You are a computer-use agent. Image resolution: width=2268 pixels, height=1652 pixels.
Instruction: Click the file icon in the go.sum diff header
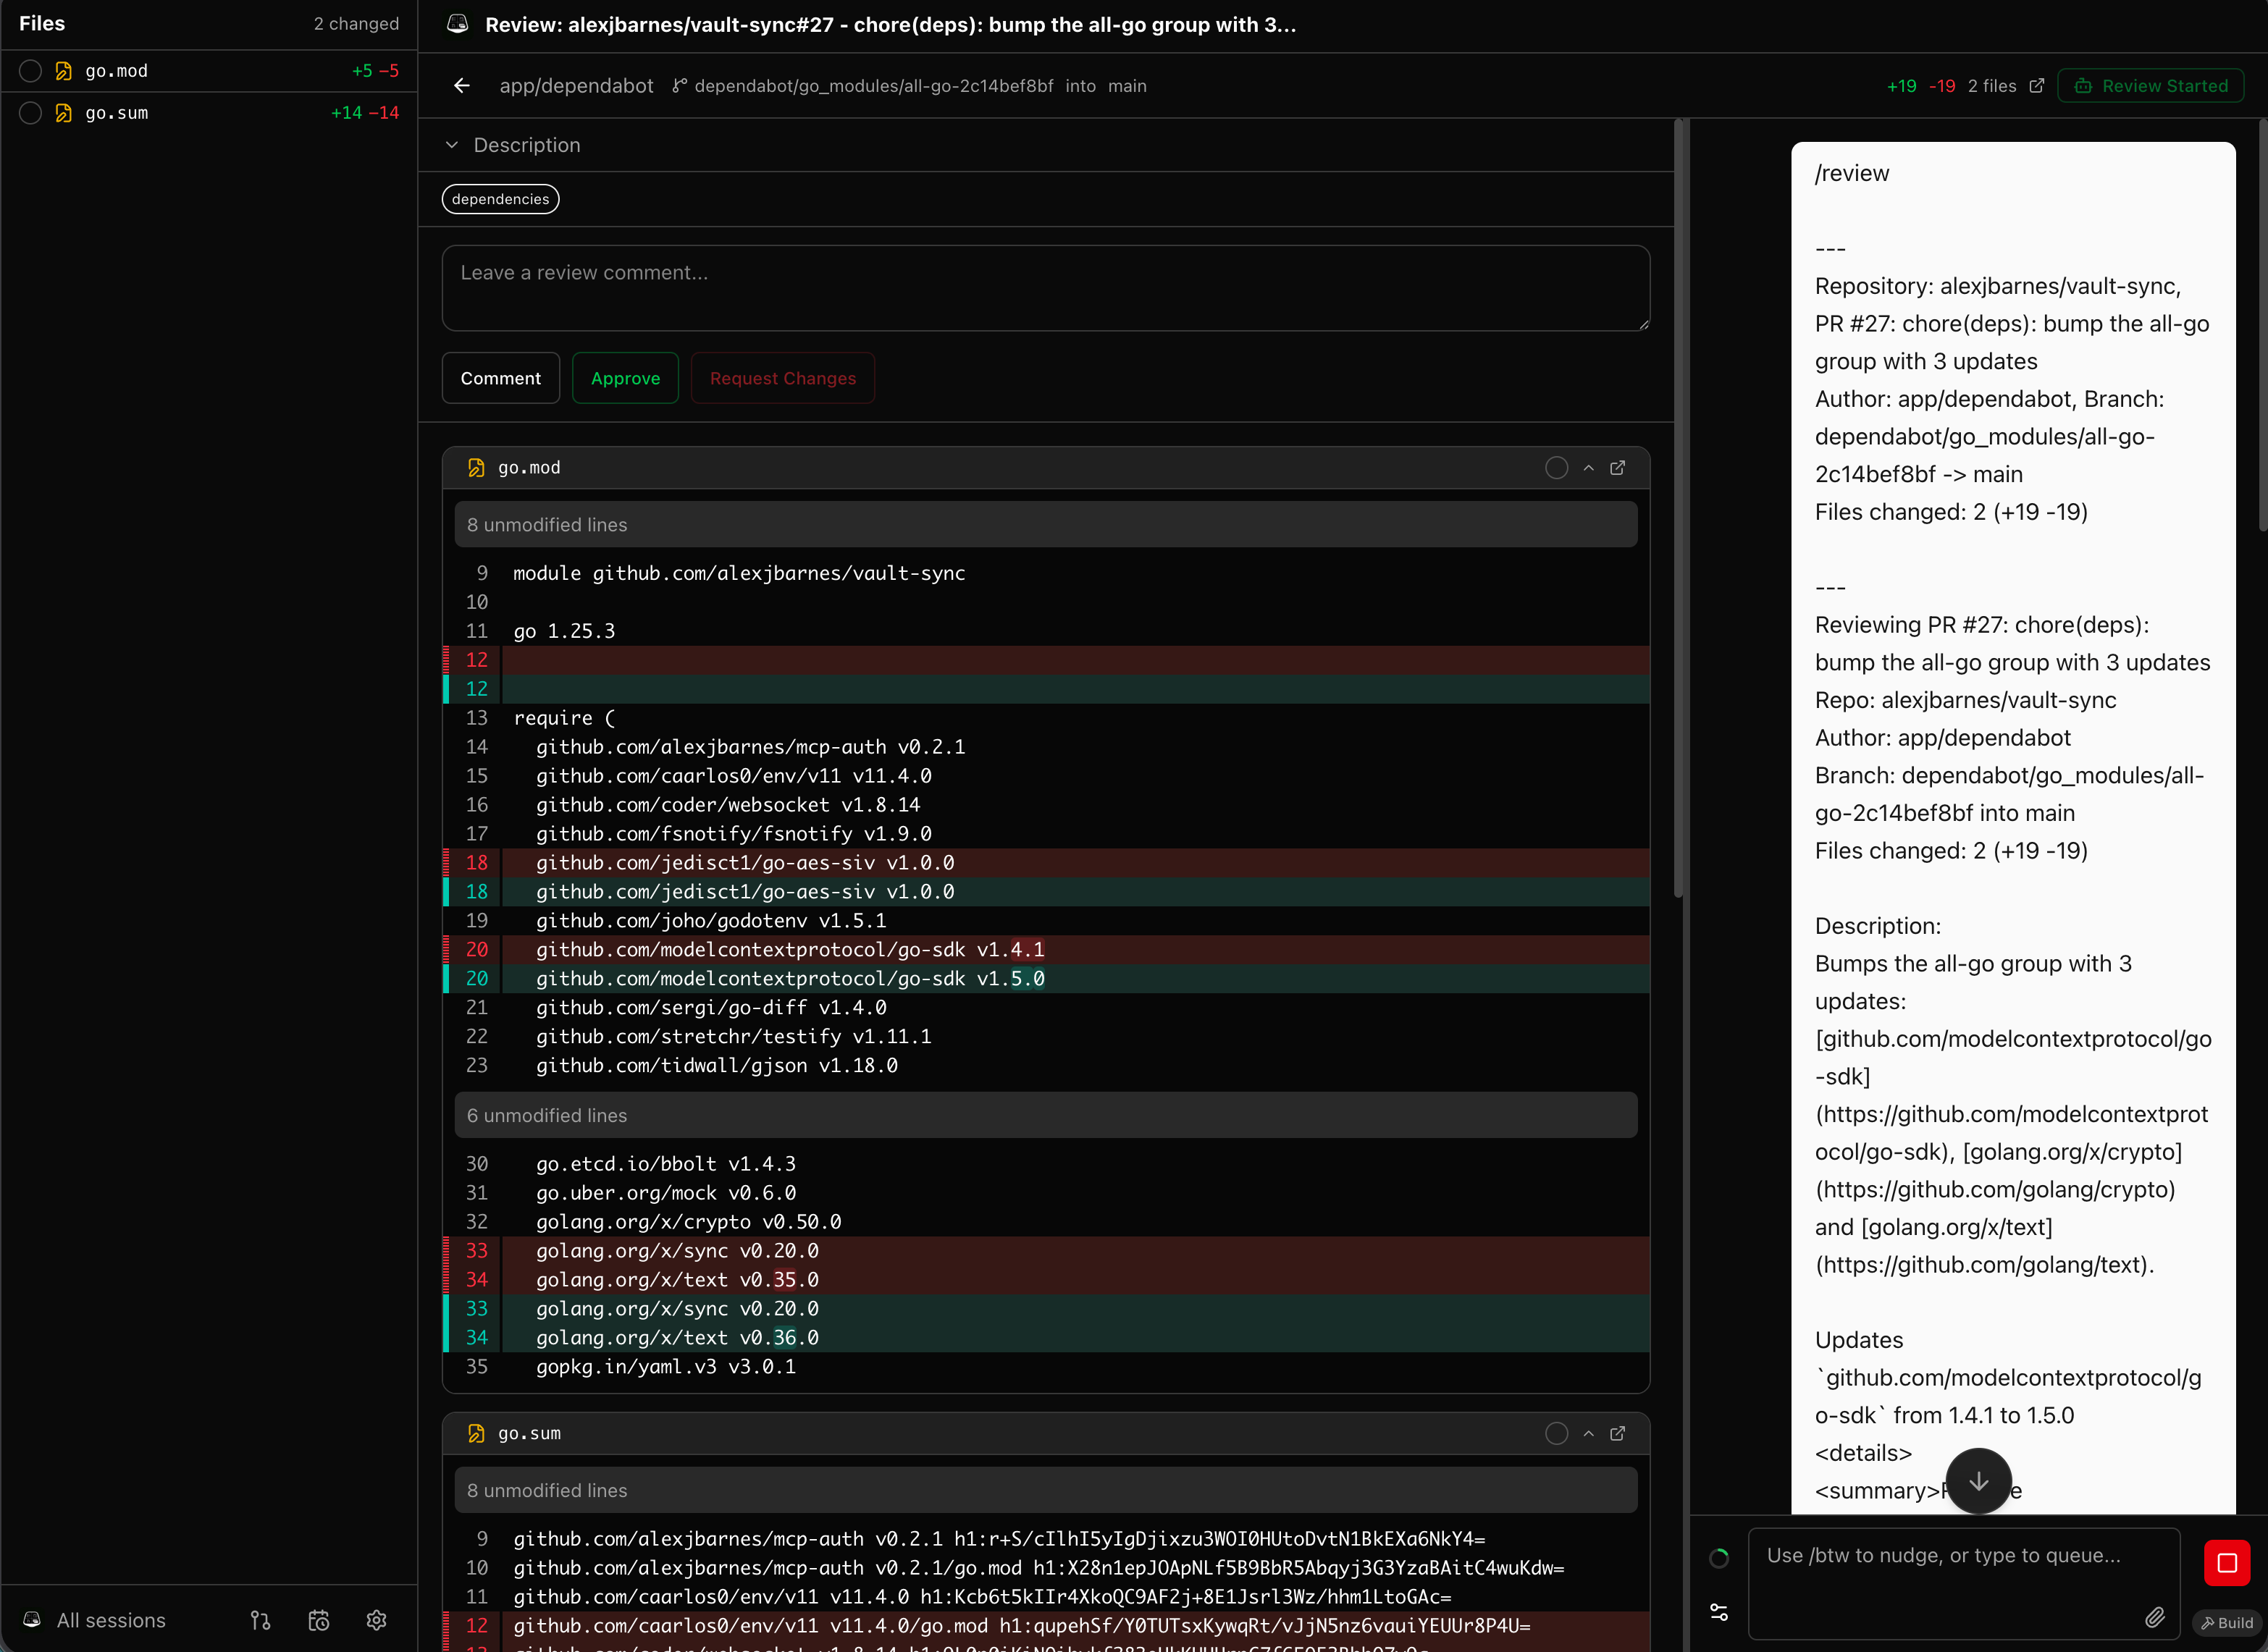click(x=476, y=1433)
